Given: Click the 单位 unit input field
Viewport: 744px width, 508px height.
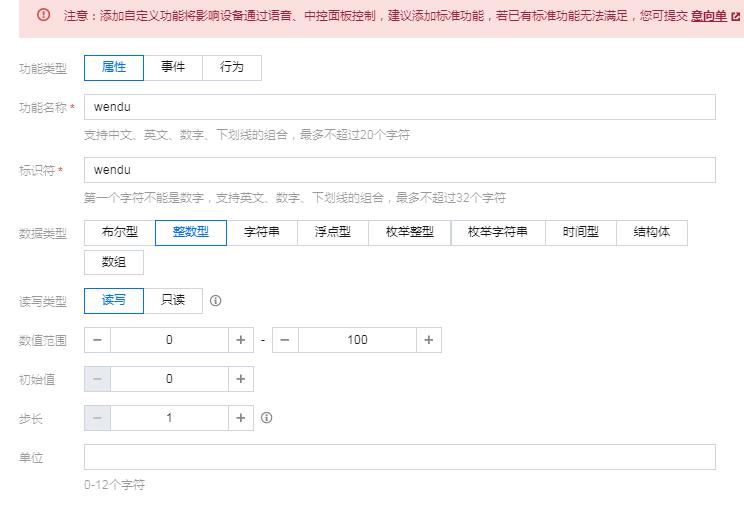Looking at the screenshot, I should click(x=400, y=457).
